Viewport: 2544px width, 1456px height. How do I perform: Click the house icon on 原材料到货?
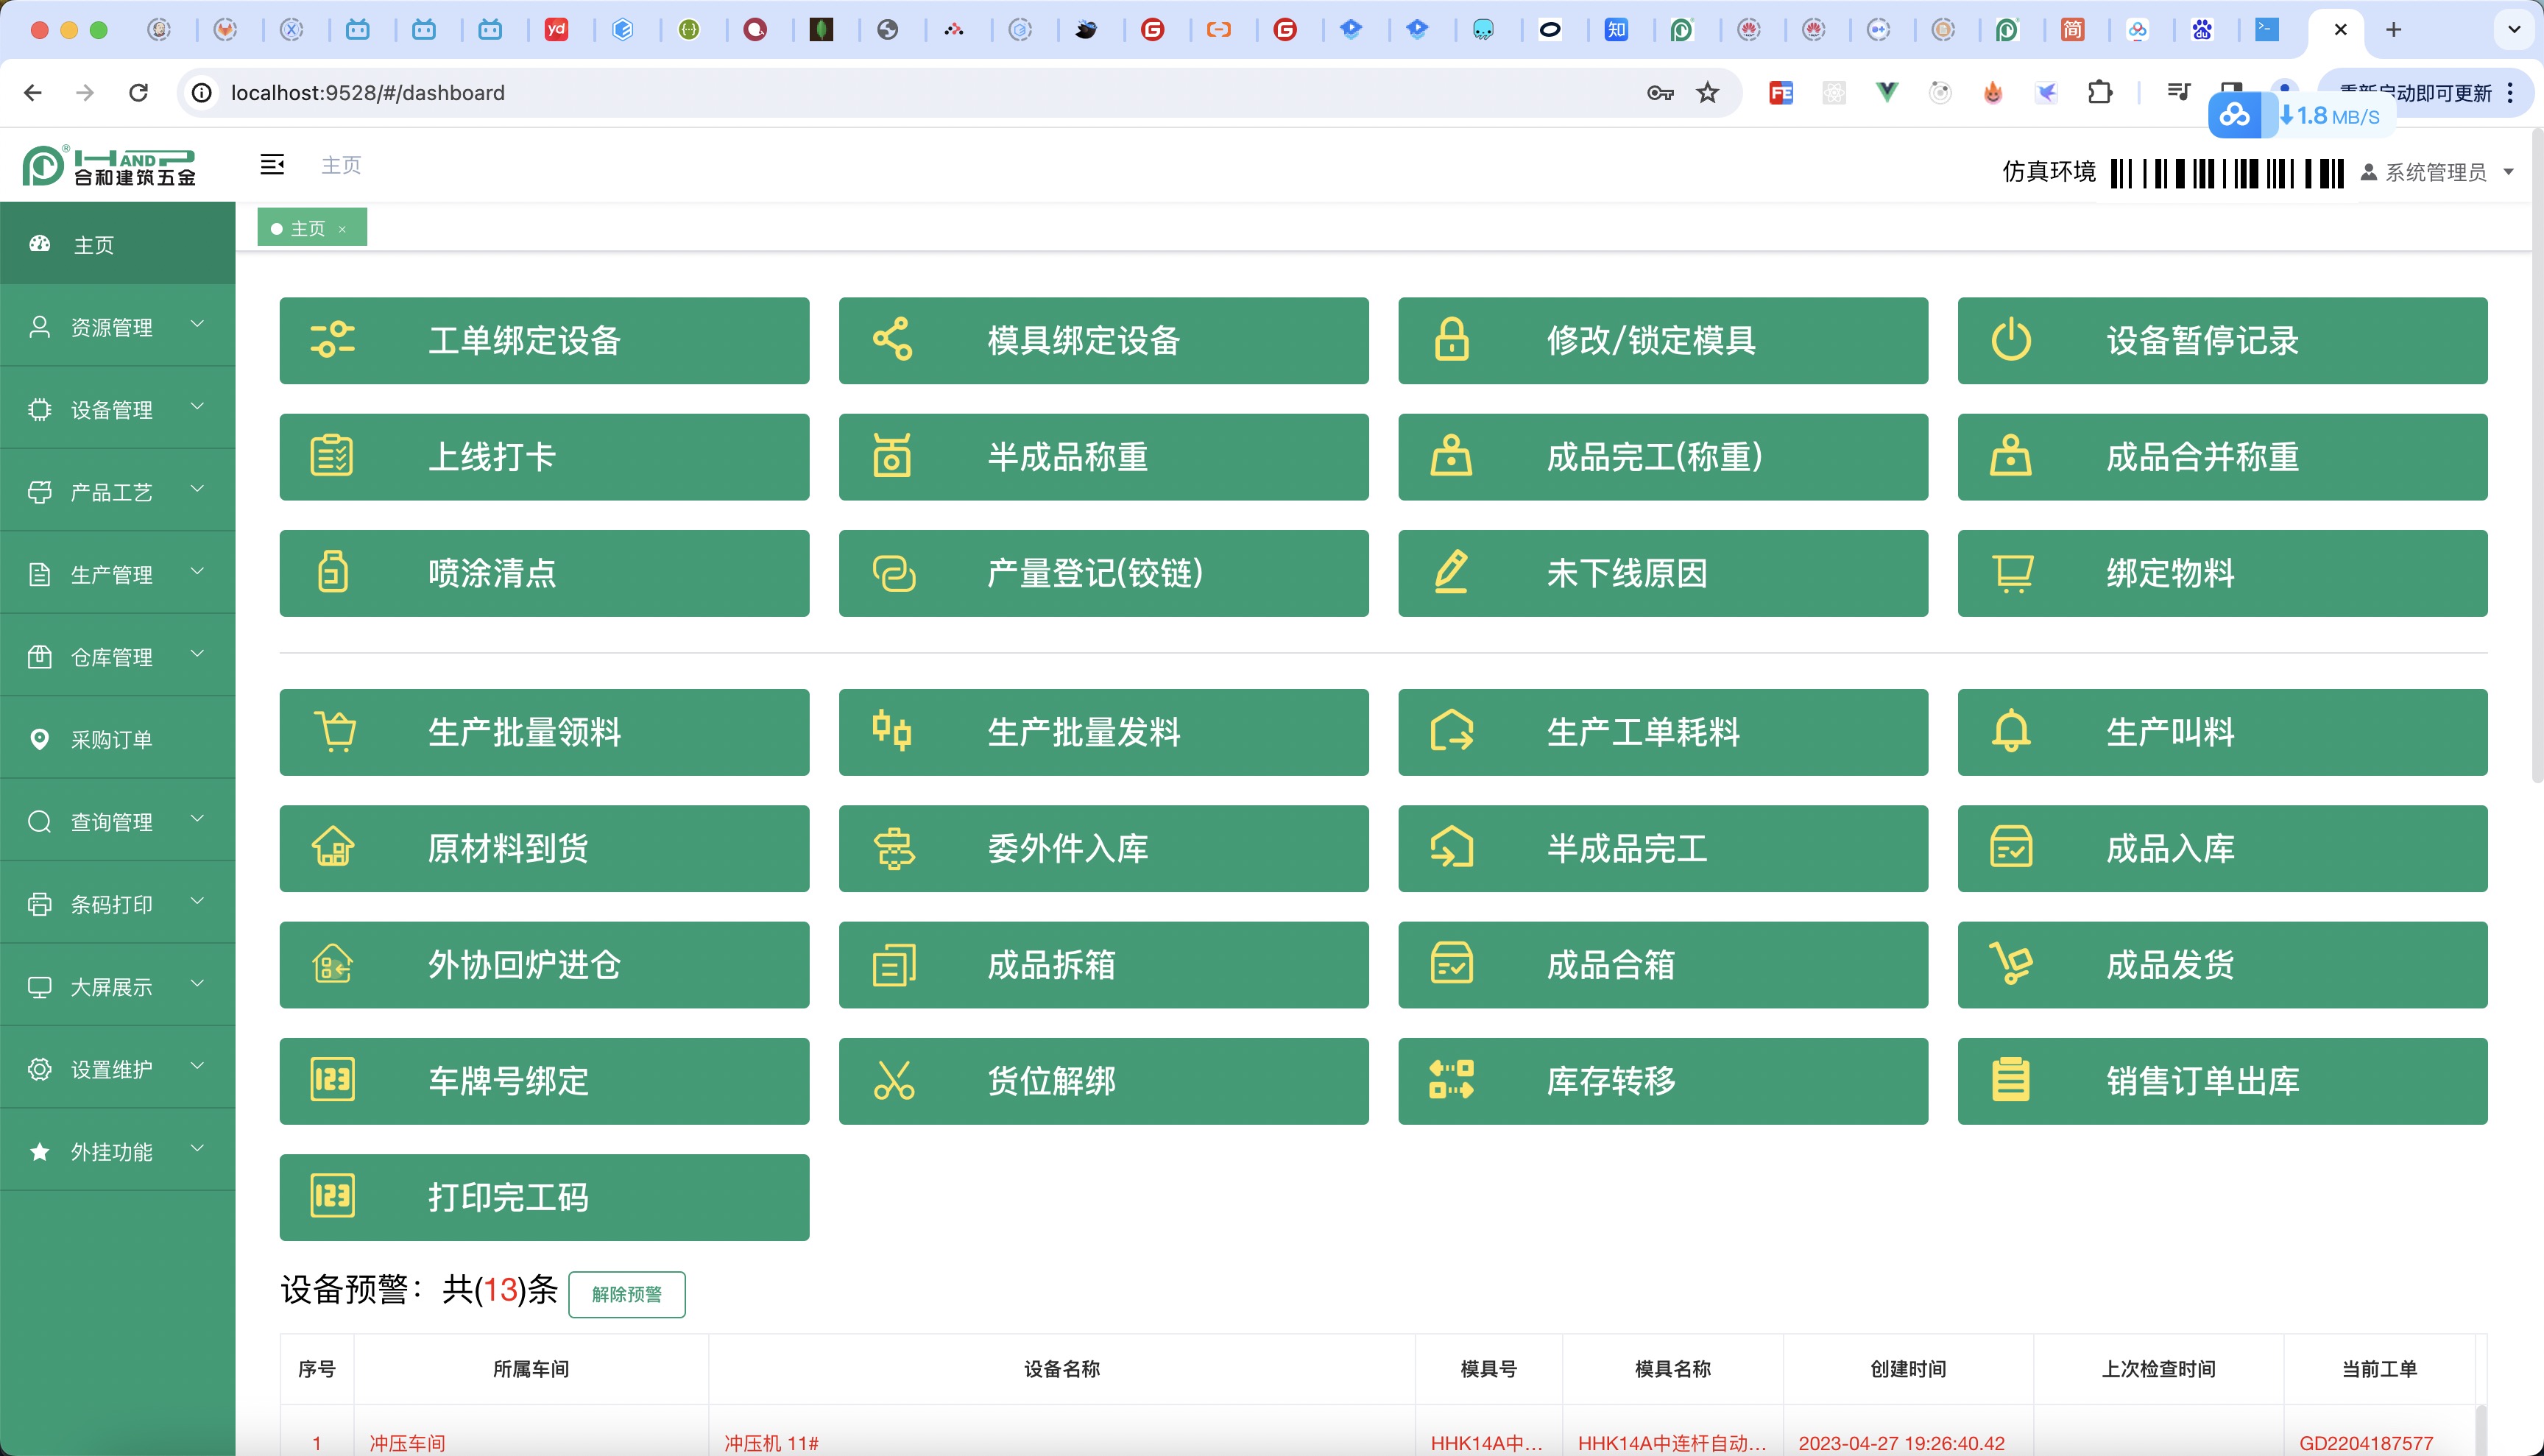point(333,847)
